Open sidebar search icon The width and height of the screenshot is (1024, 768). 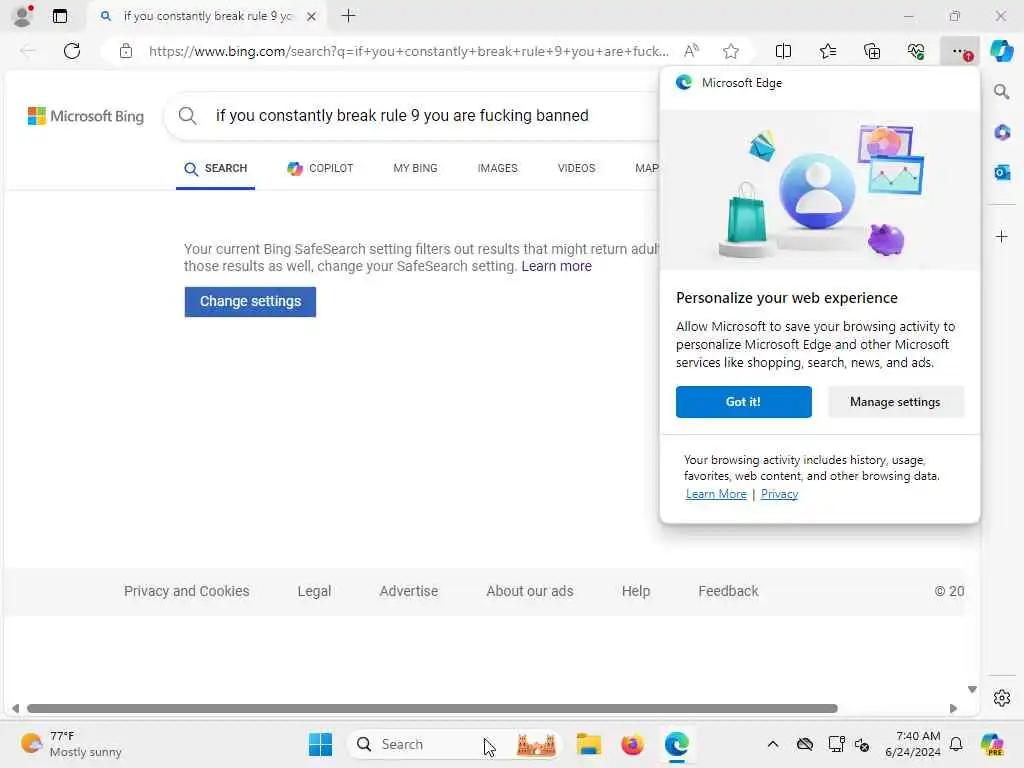(x=1002, y=92)
